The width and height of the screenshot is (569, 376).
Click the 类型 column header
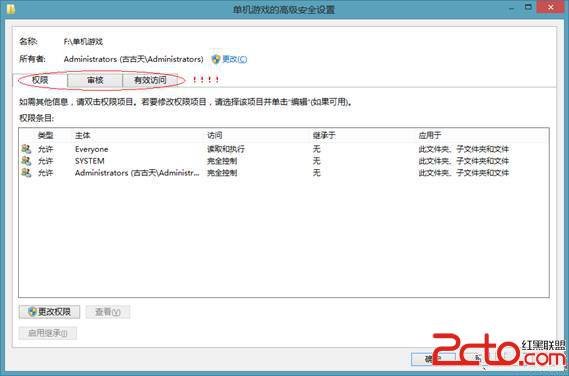45,135
